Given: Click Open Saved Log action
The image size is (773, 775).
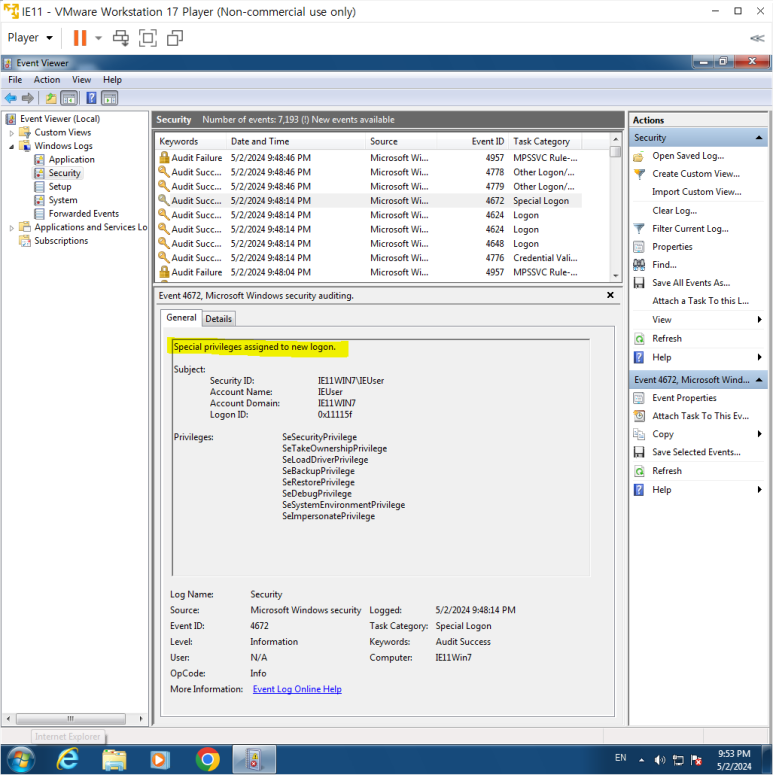Looking at the screenshot, I should (x=688, y=156).
